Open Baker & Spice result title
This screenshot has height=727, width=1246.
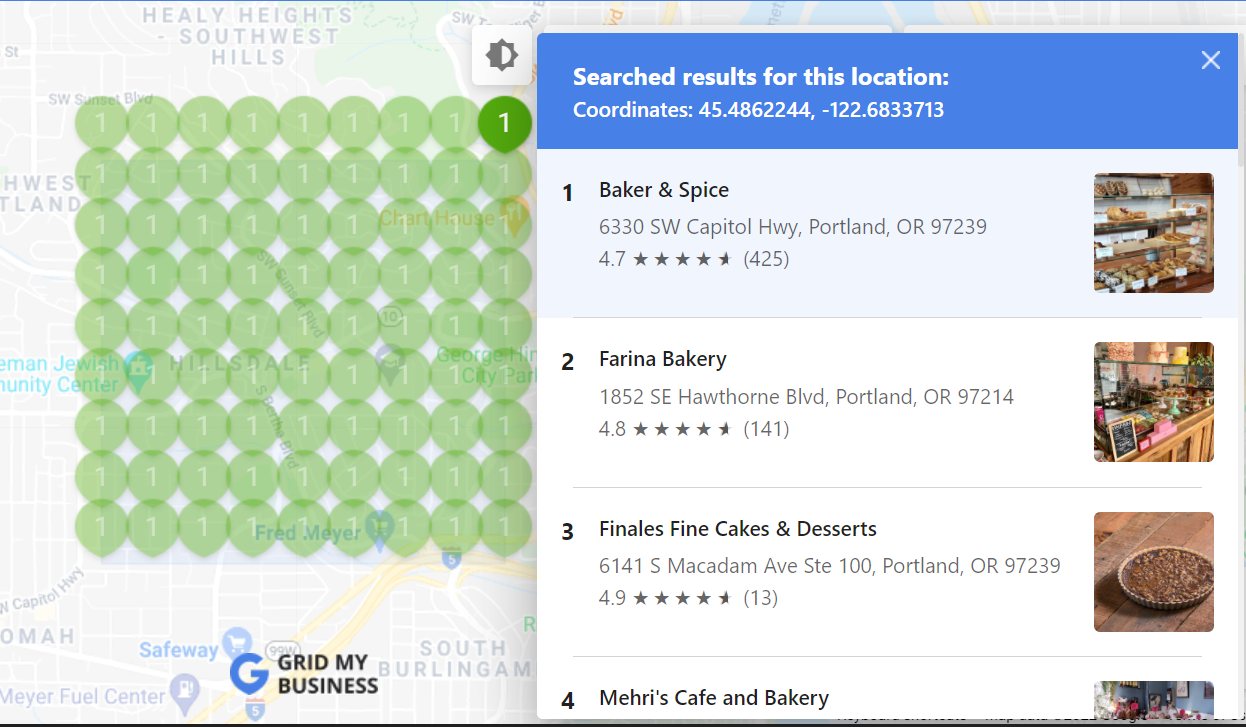tap(663, 190)
